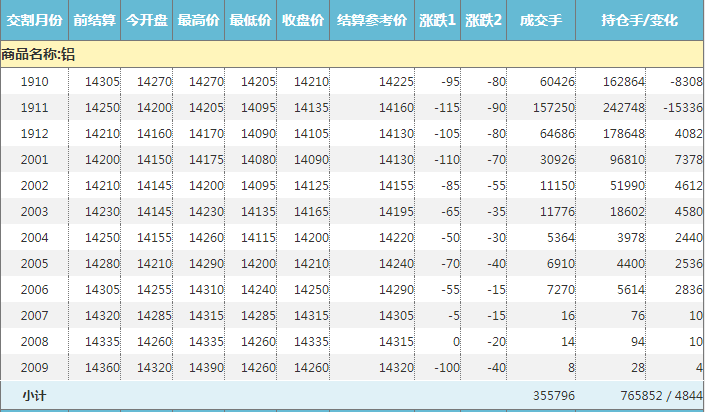Select the 最低价 column header
The height and width of the screenshot is (412, 705).
click(x=250, y=20)
